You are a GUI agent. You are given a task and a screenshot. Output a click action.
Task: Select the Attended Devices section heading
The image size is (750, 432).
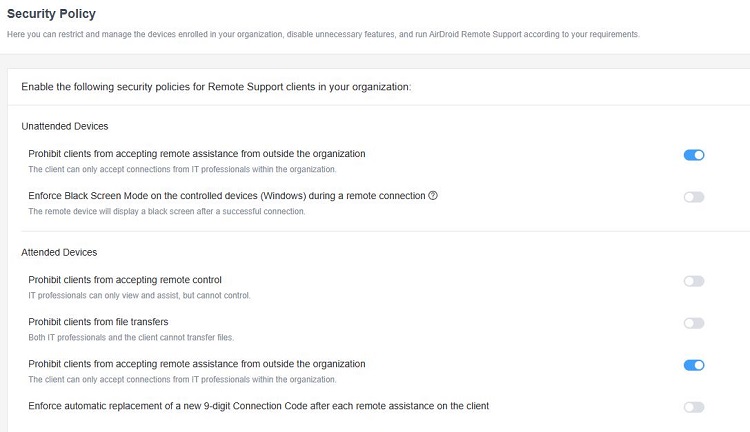click(60, 252)
